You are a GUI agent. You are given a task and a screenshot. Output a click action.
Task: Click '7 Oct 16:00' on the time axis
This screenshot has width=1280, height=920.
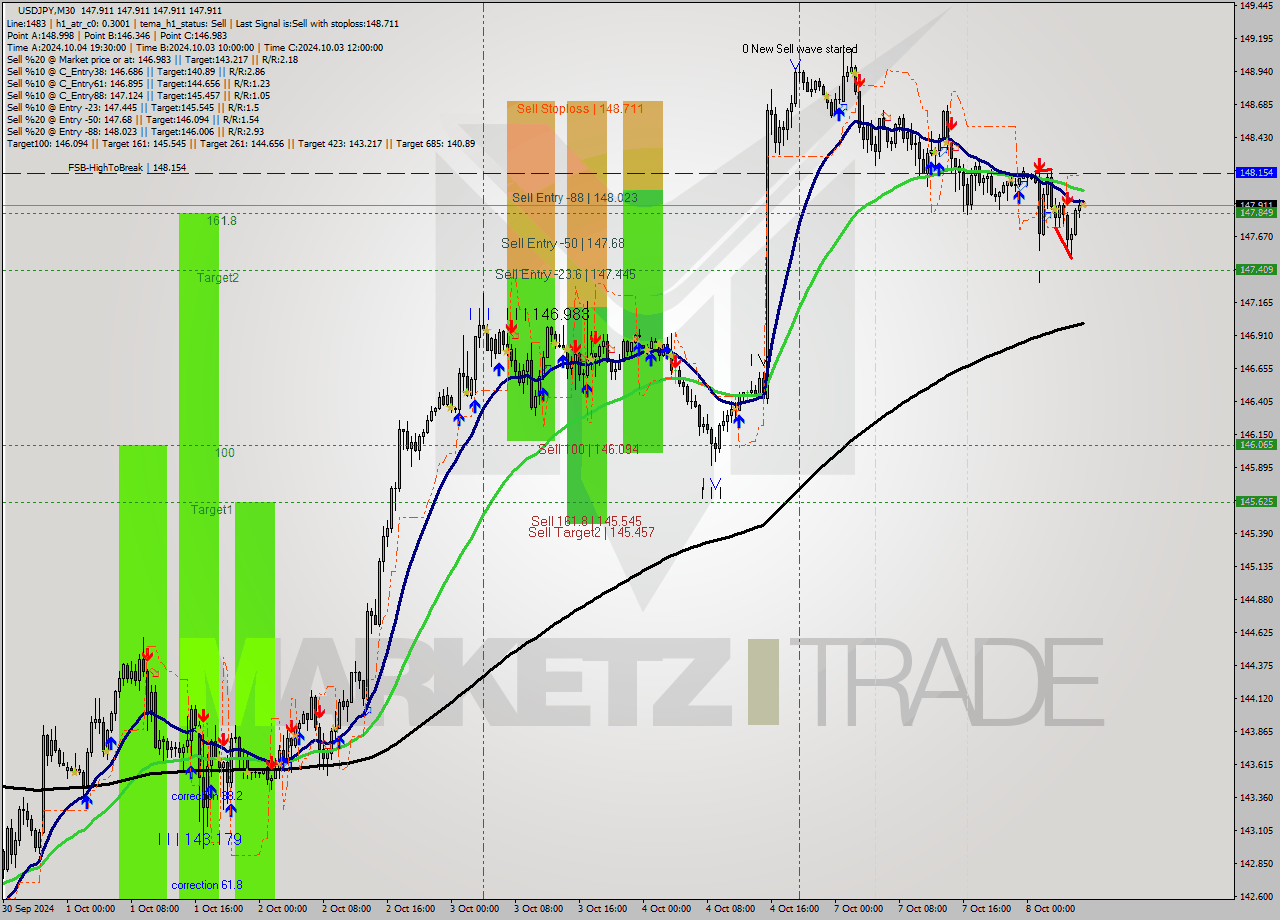pos(986,909)
